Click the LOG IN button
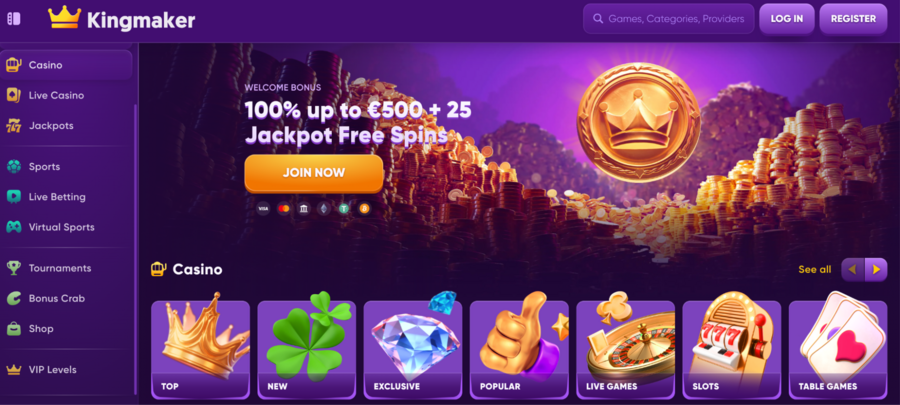Viewport: 900px width, 405px height. (x=786, y=19)
